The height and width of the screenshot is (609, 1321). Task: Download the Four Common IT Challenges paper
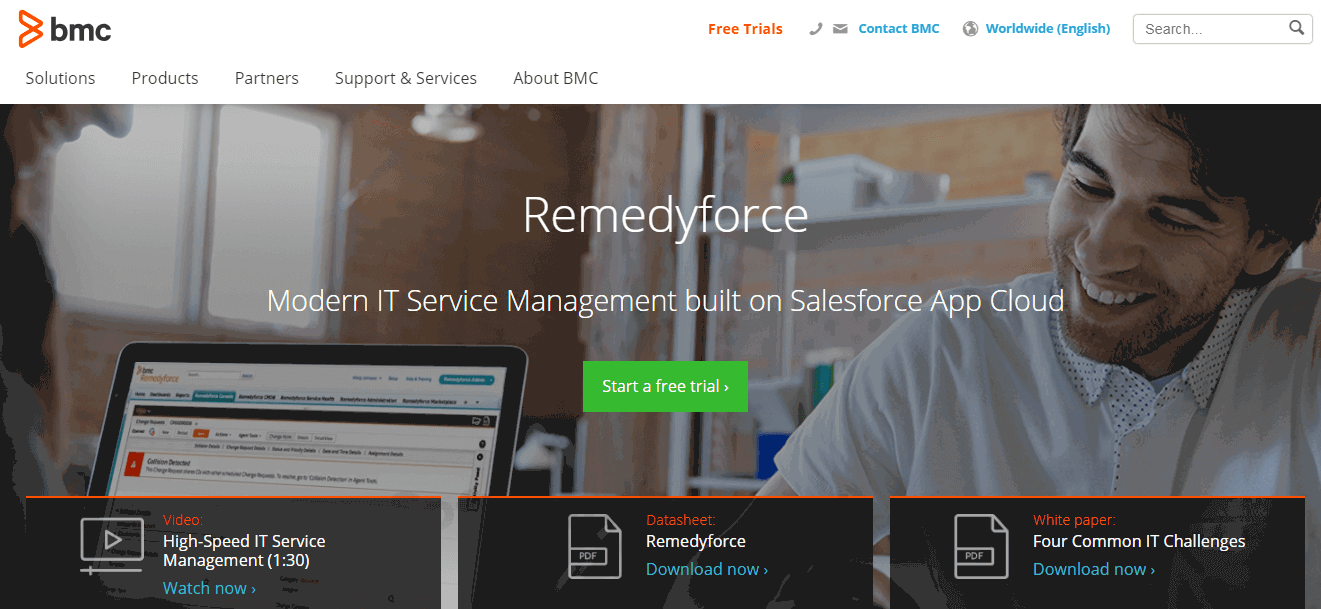point(1094,569)
